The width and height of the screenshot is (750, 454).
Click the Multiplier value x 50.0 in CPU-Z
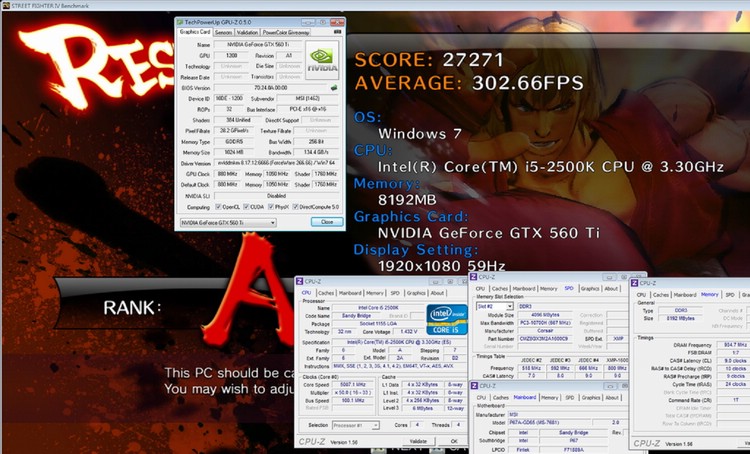354,392
